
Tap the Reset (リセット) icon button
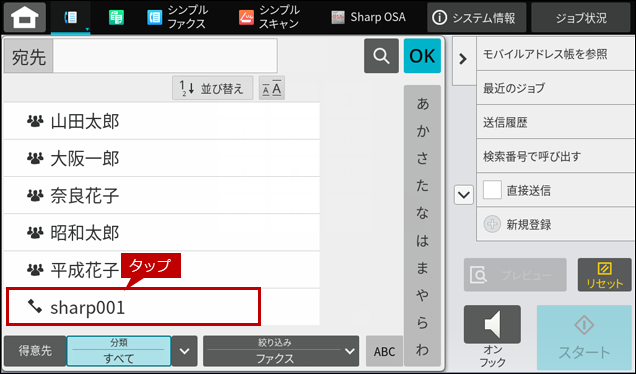604,275
